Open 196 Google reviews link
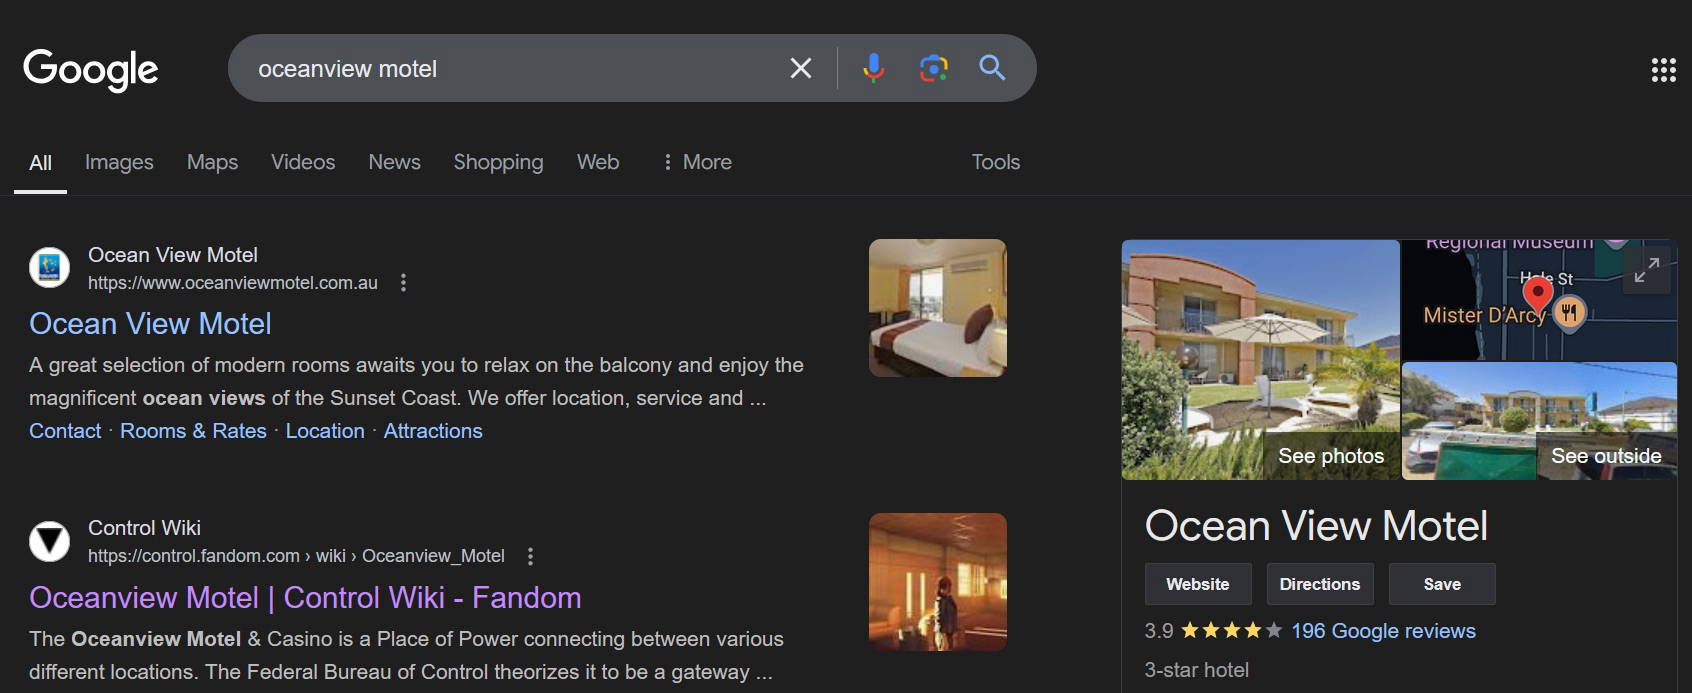 [x=1383, y=631]
